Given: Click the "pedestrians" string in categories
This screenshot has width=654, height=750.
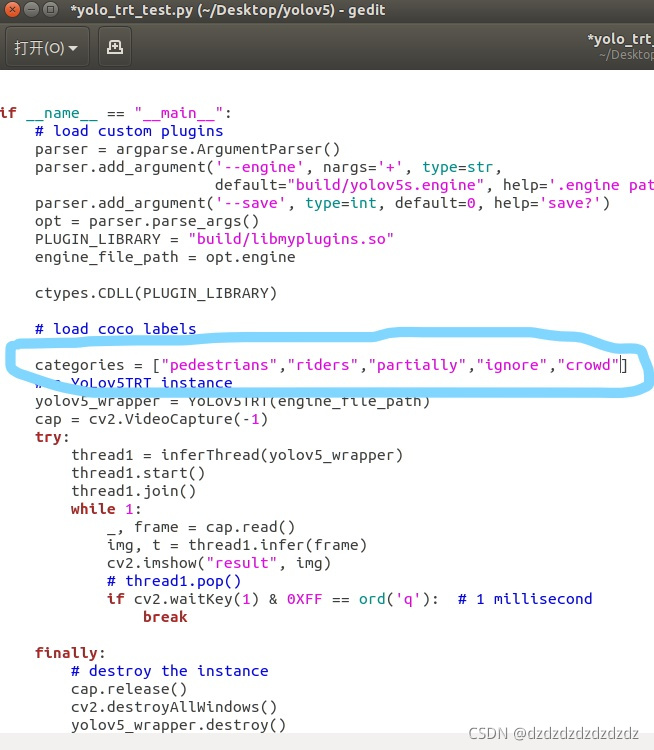Looking at the screenshot, I should click(x=219, y=365).
